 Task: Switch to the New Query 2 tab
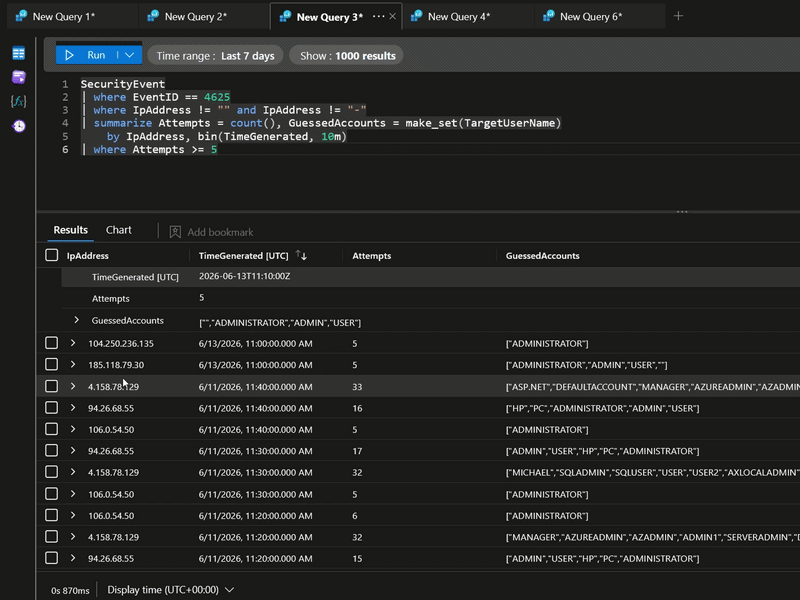coord(204,16)
